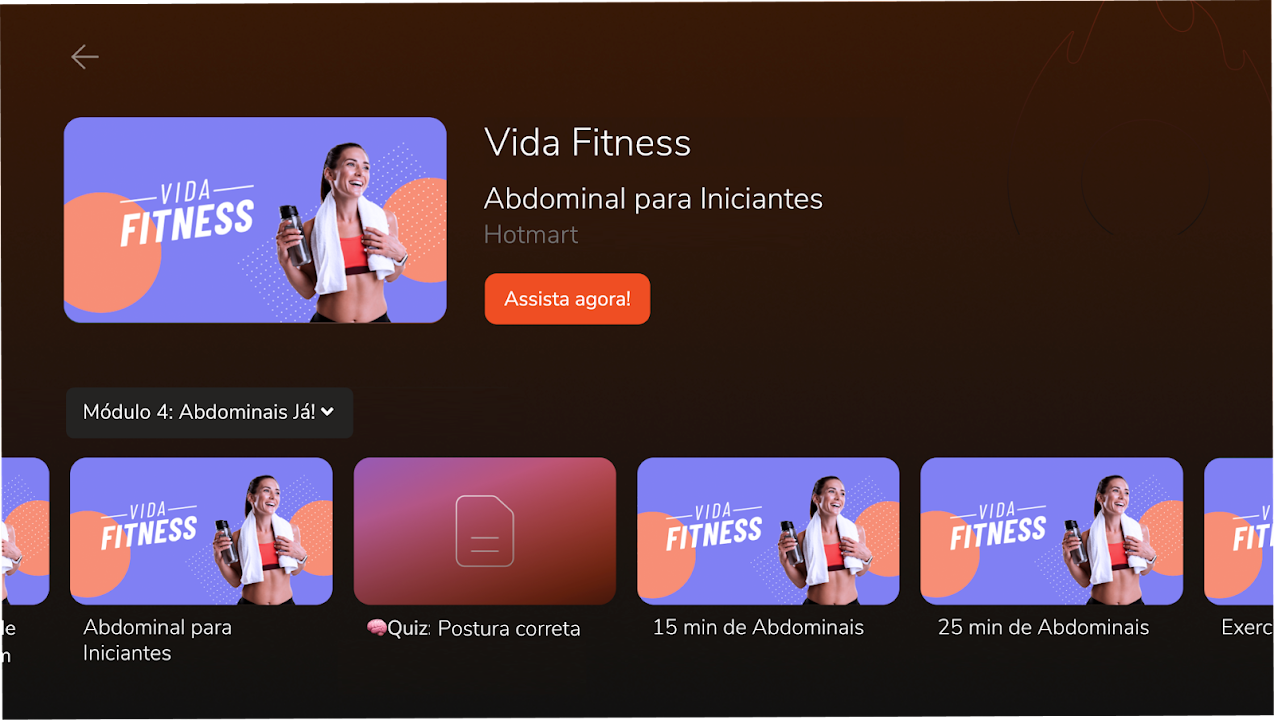Viewport: 1274px width, 720px height.
Task: Play the Abdominal para Iniciantes lesson thumbnail
Action: tap(201, 531)
